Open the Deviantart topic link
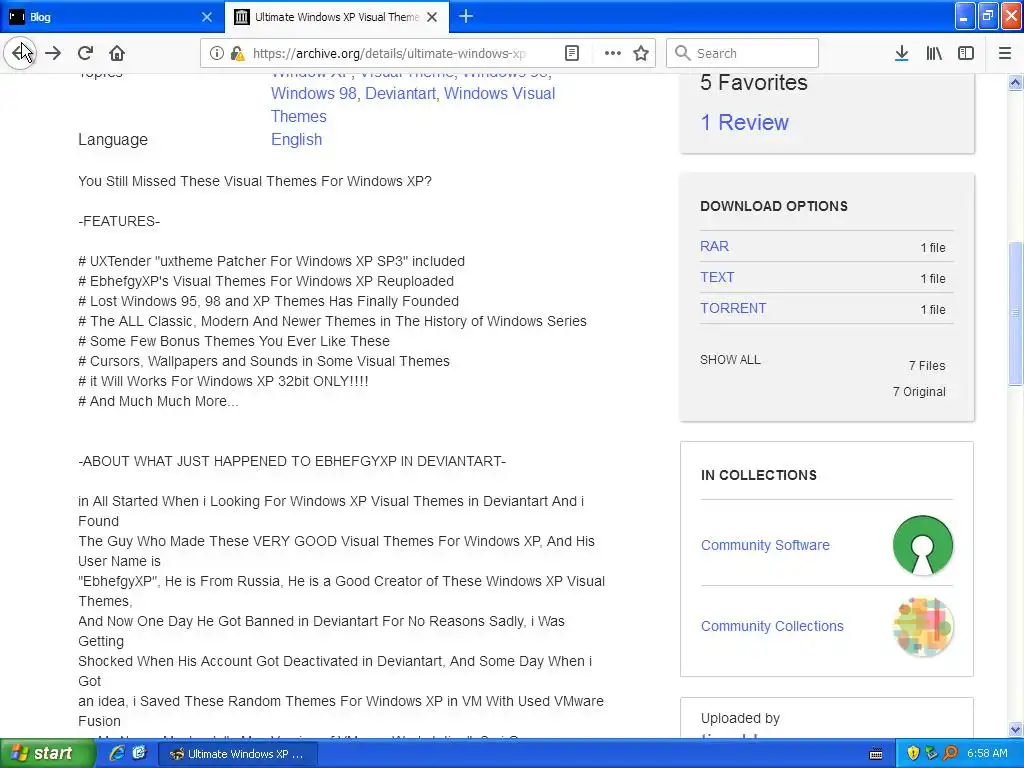 click(x=400, y=93)
